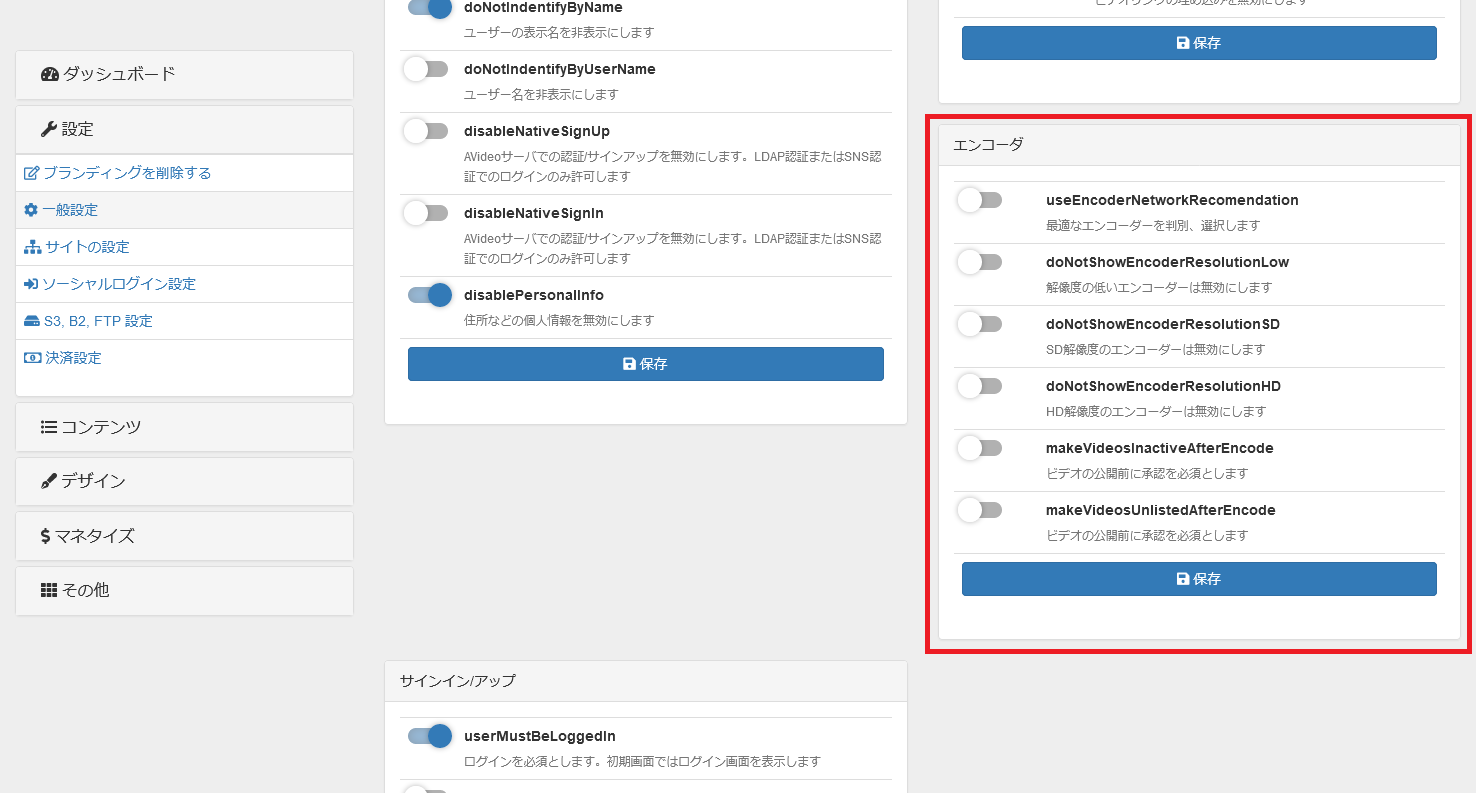Open the ダッシュボード dashboard panel
1476x793 pixels.
(184, 74)
